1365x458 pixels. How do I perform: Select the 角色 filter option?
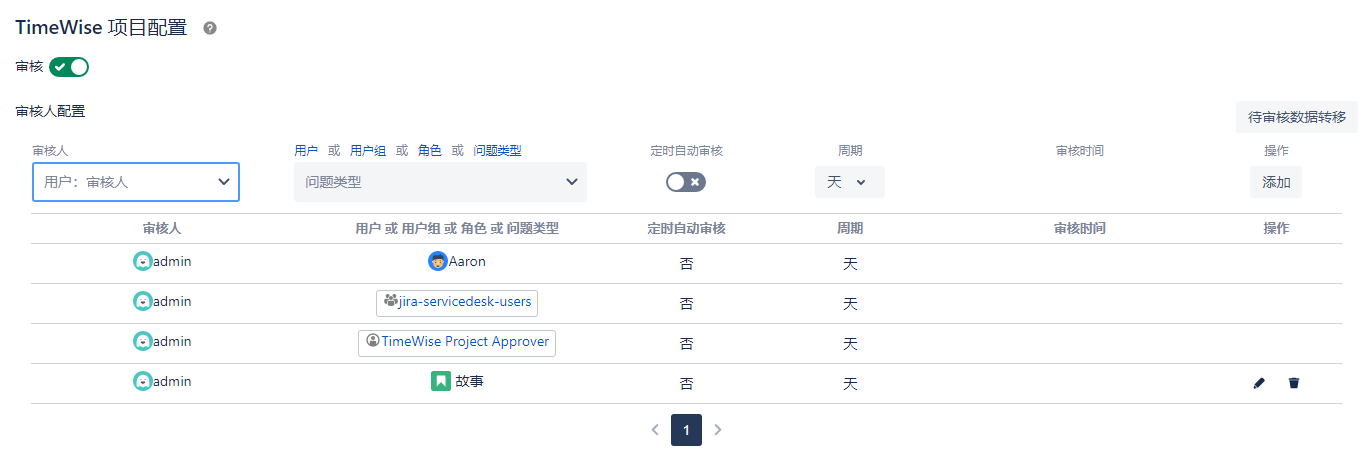pyautogui.click(x=430, y=151)
